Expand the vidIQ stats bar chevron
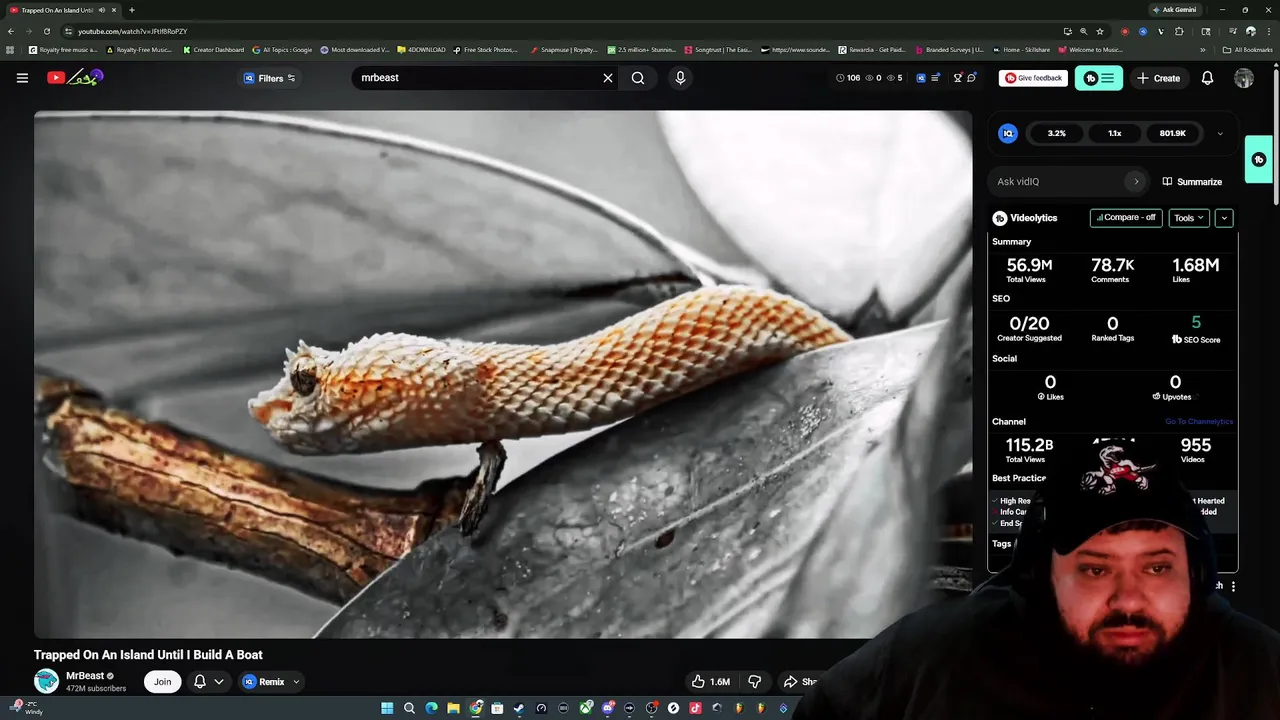The image size is (1280, 720). click(1220, 133)
